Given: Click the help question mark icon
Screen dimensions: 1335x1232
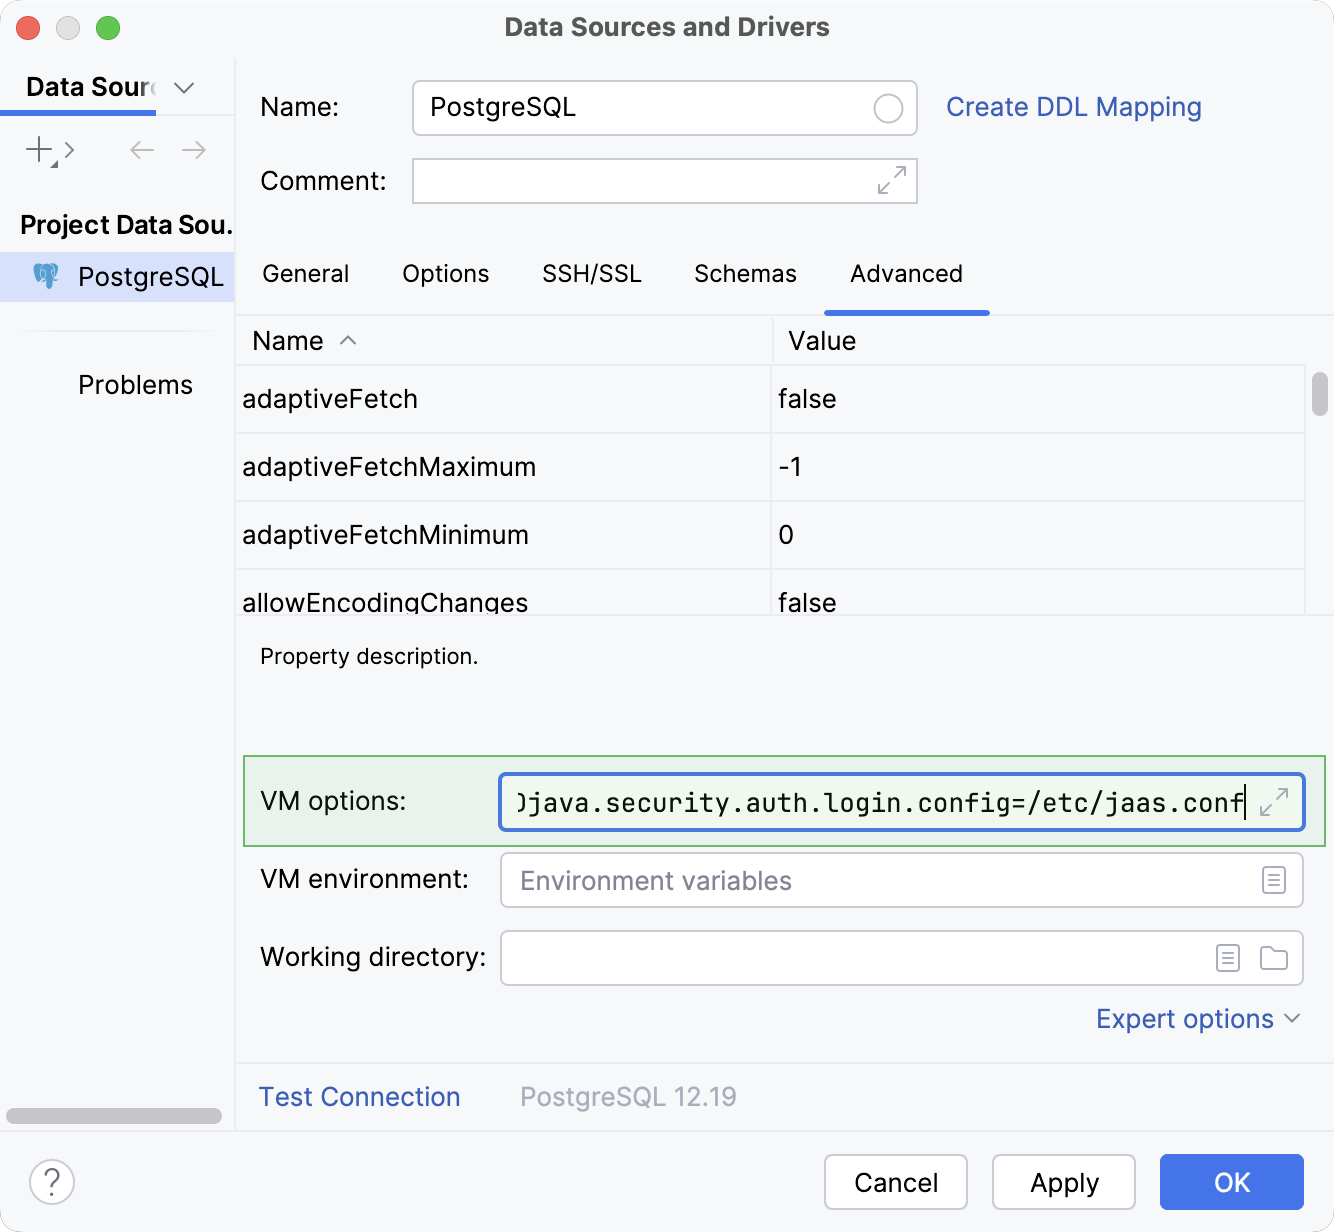Looking at the screenshot, I should tap(52, 1182).
